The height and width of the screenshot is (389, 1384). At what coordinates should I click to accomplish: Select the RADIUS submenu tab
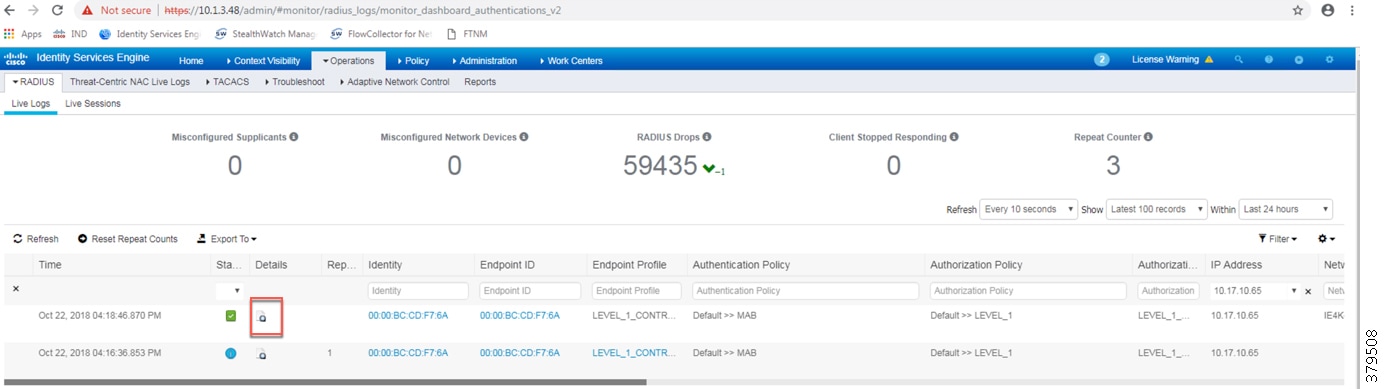click(34, 82)
